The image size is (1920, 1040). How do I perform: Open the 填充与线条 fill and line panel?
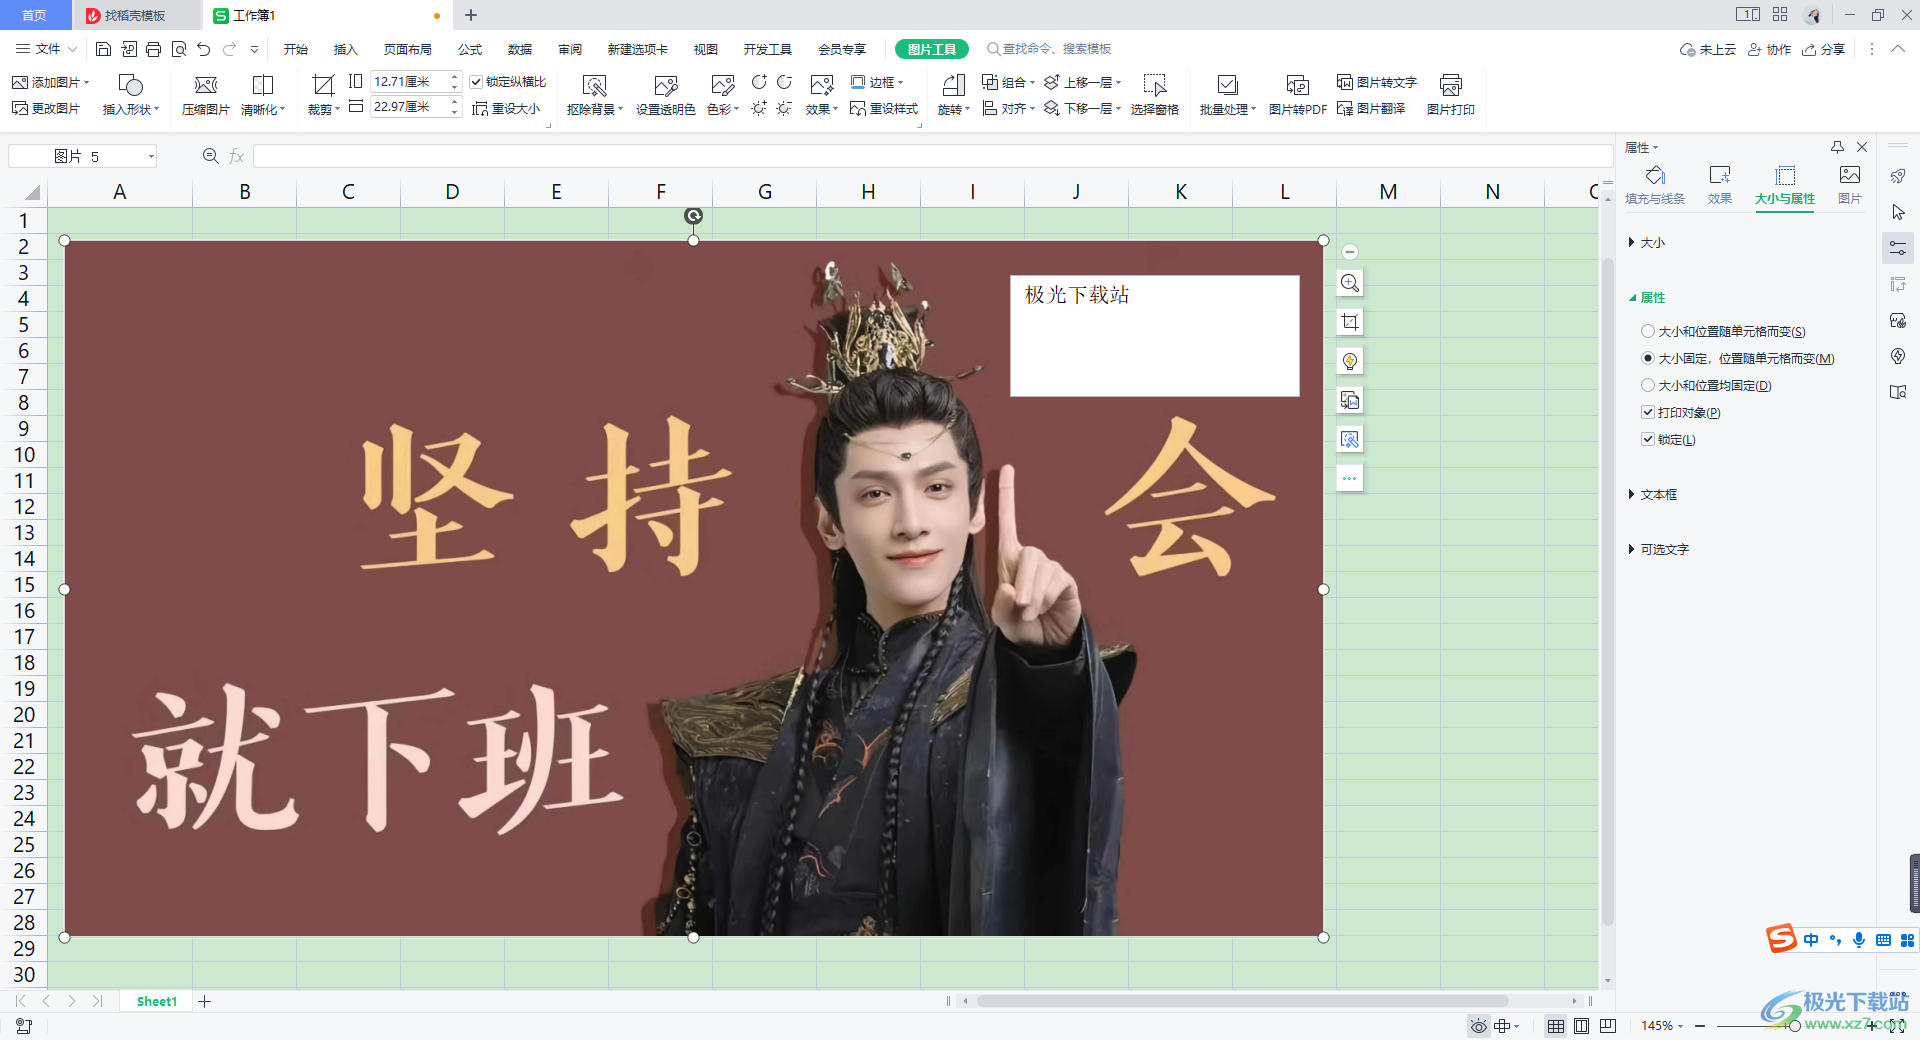[1655, 185]
